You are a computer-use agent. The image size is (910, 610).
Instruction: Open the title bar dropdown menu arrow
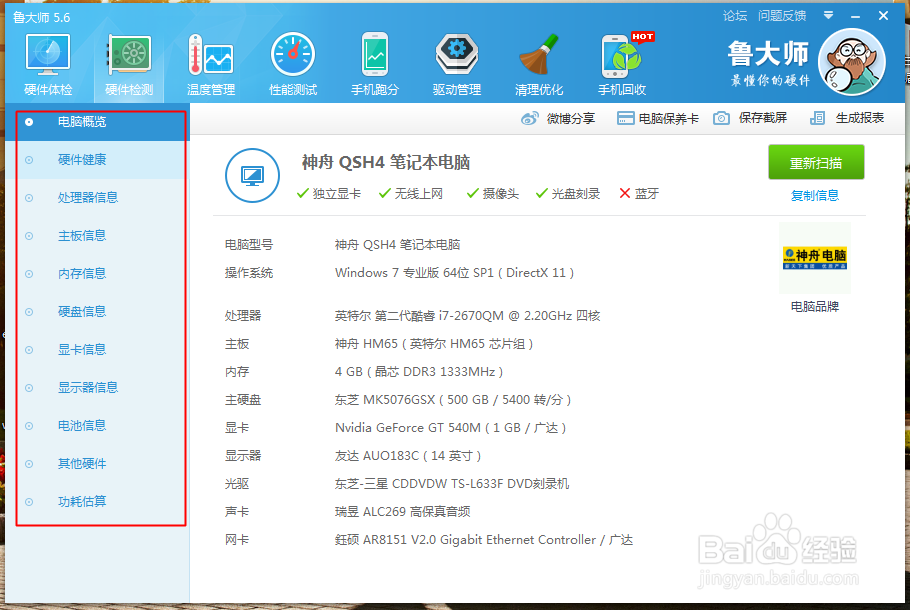pyautogui.click(x=829, y=16)
